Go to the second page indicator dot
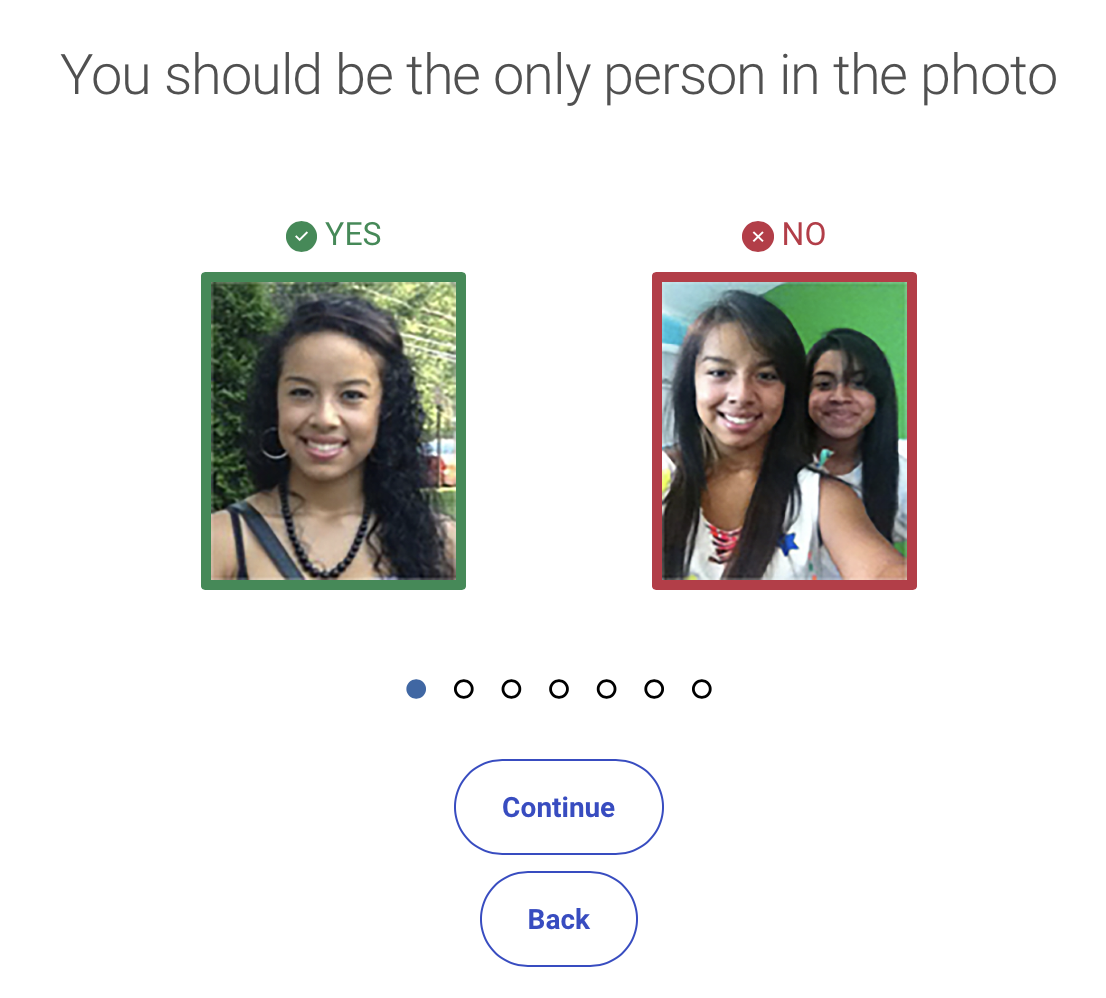Image resolution: width=1106 pixels, height=998 pixels. pyautogui.click(x=463, y=689)
